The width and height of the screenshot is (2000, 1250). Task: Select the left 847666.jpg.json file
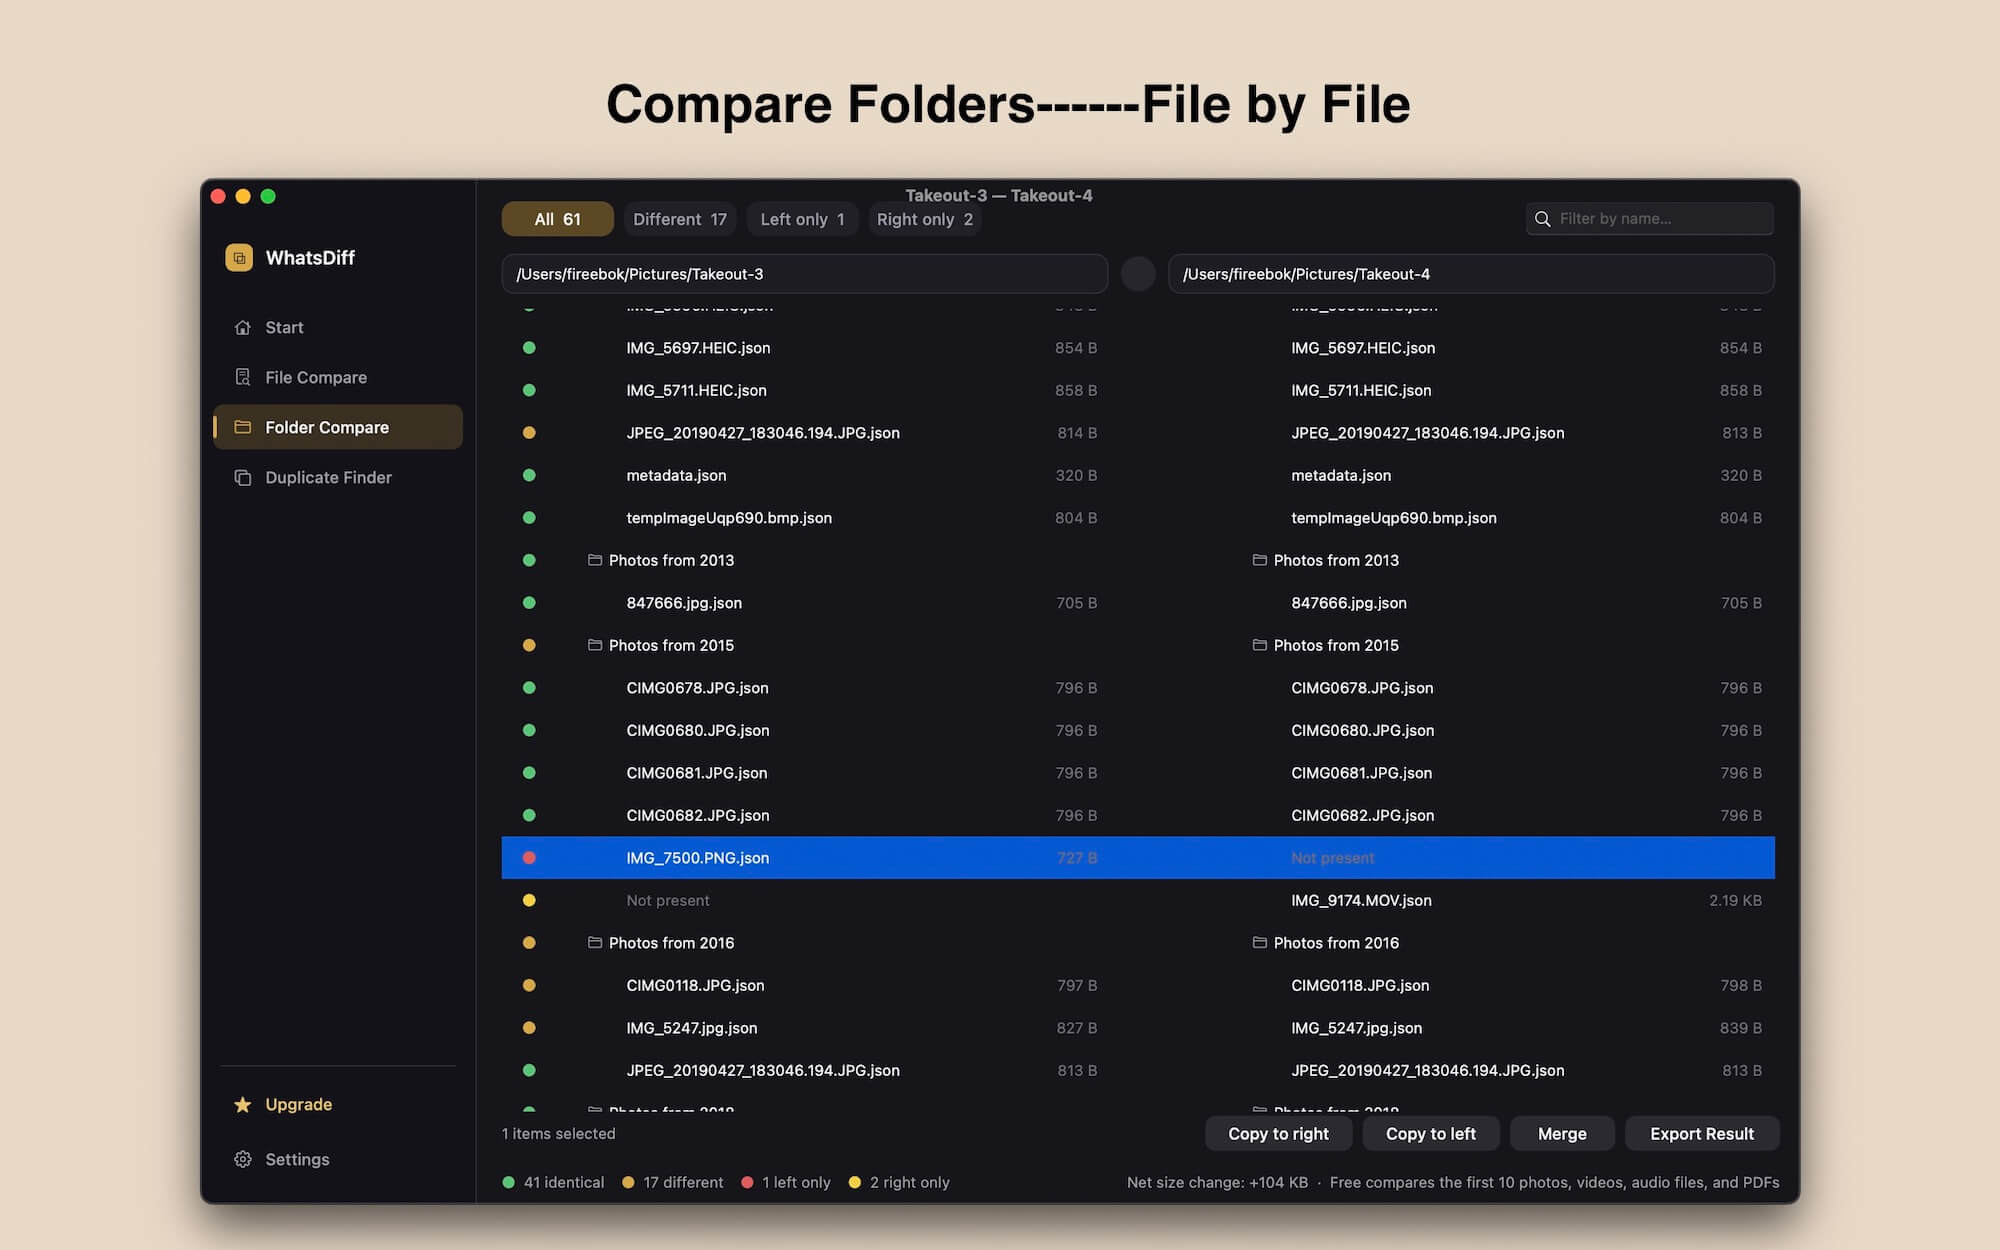coord(684,603)
